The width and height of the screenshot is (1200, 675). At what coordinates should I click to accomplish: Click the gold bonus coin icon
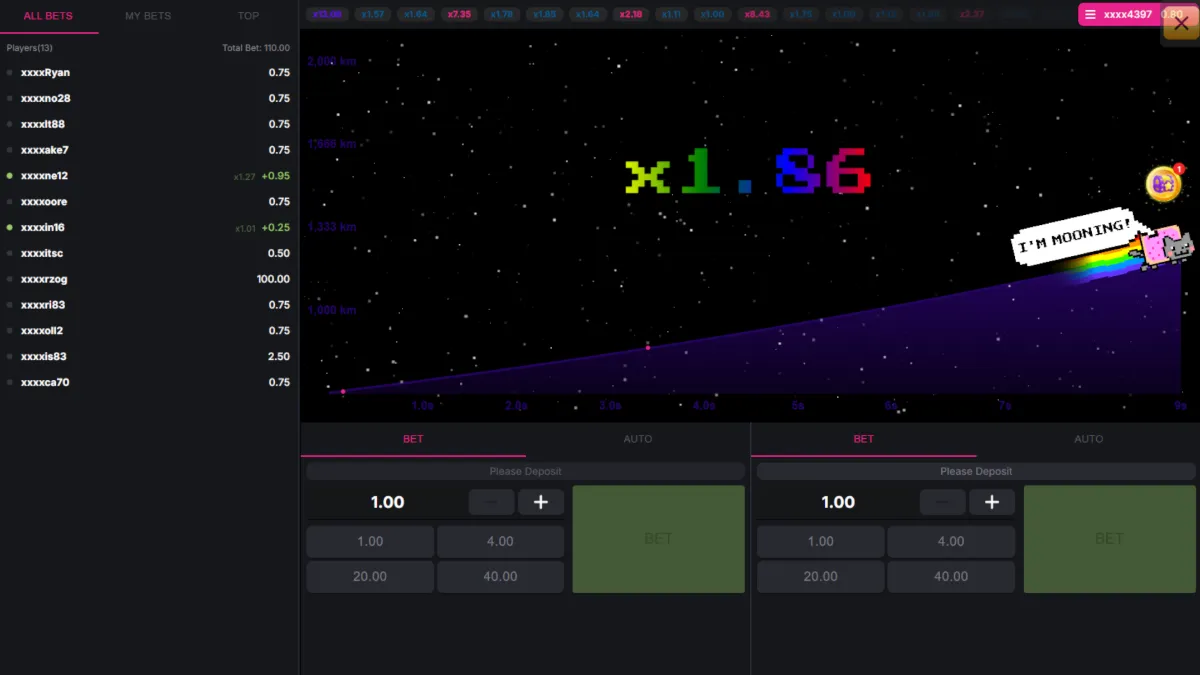1163,184
